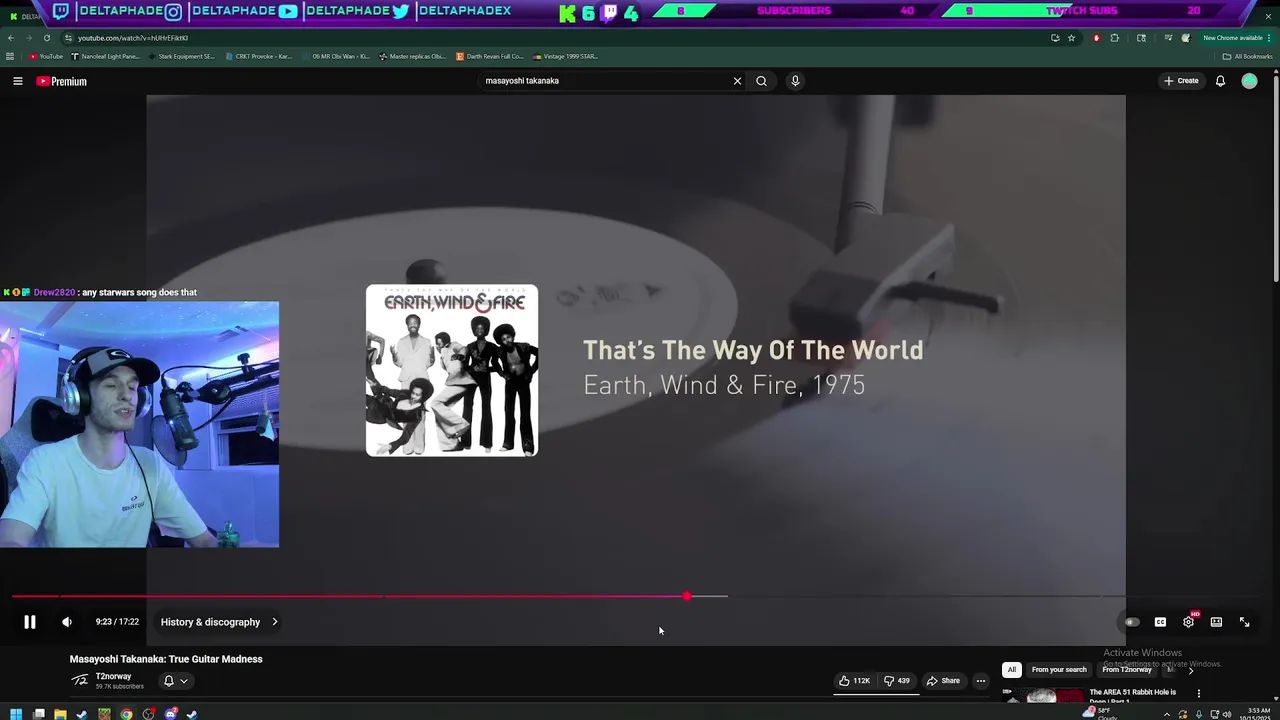Viewport: 1280px width, 720px height.
Task: Share the video
Action: pyautogui.click(x=943, y=681)
